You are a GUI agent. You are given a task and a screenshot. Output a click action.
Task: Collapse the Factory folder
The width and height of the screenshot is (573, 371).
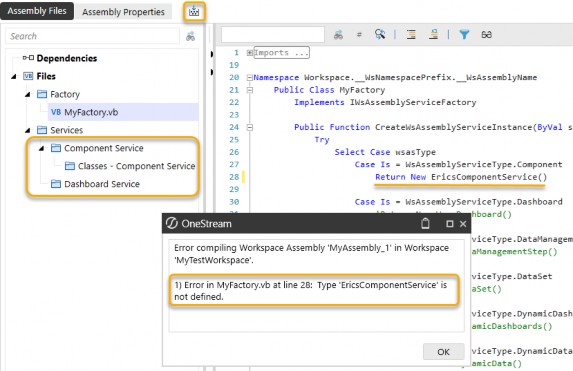pyautogui.click(x=28, y=94)
